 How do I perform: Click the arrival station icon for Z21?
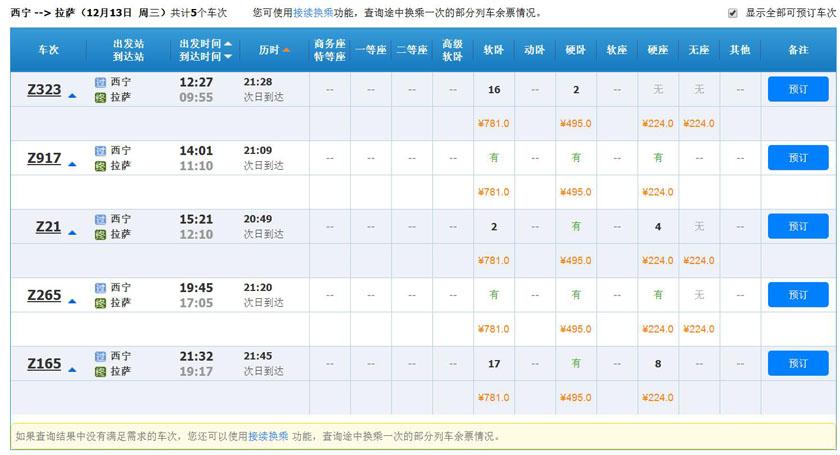click(x=100, y=235)
